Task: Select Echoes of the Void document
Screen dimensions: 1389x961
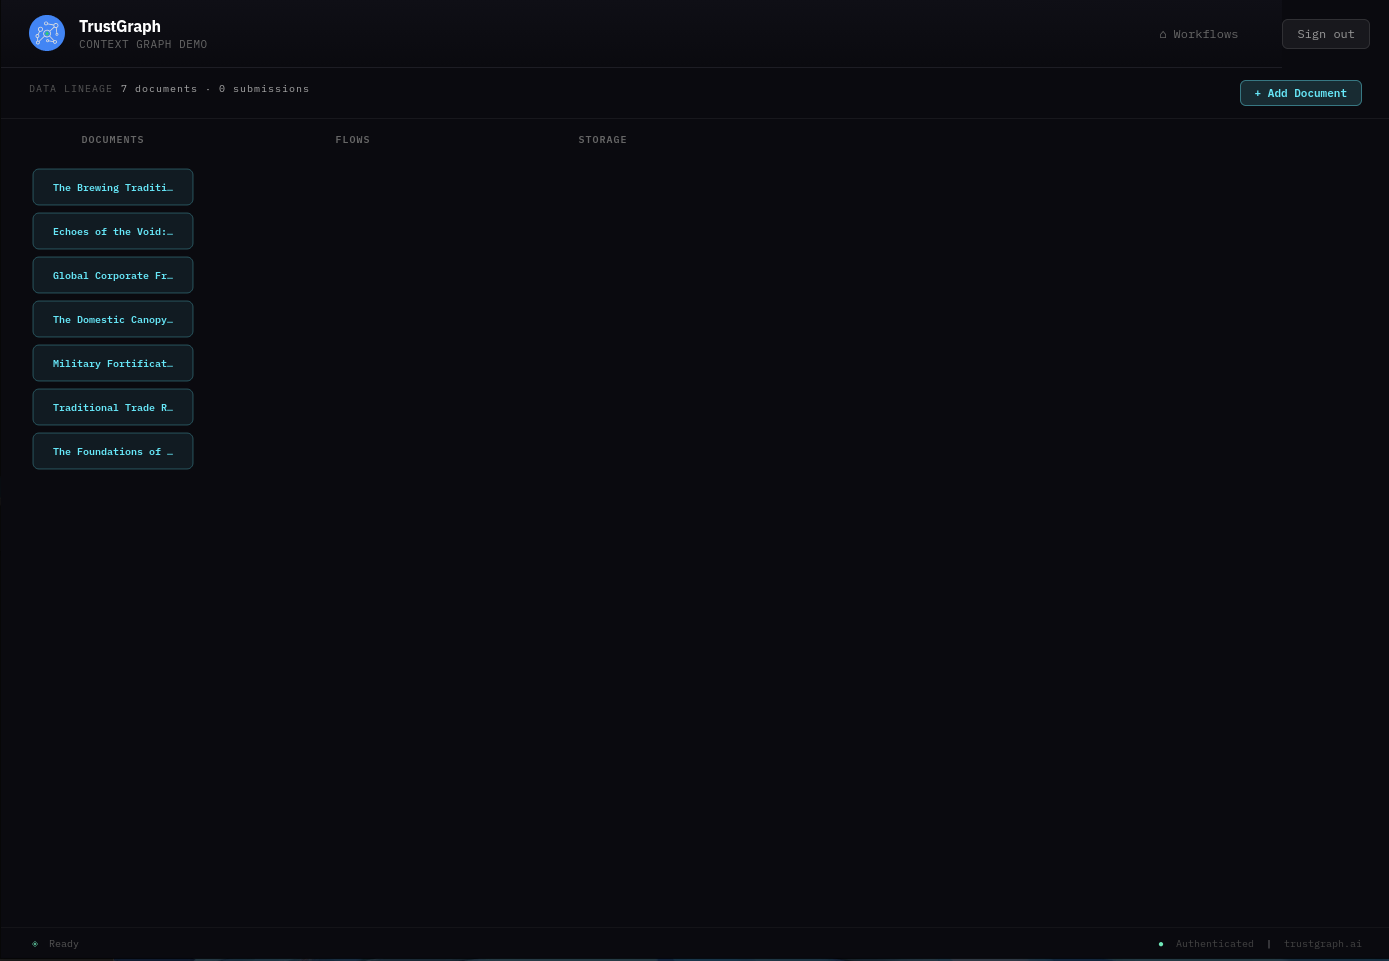Action: pos(113,231)
